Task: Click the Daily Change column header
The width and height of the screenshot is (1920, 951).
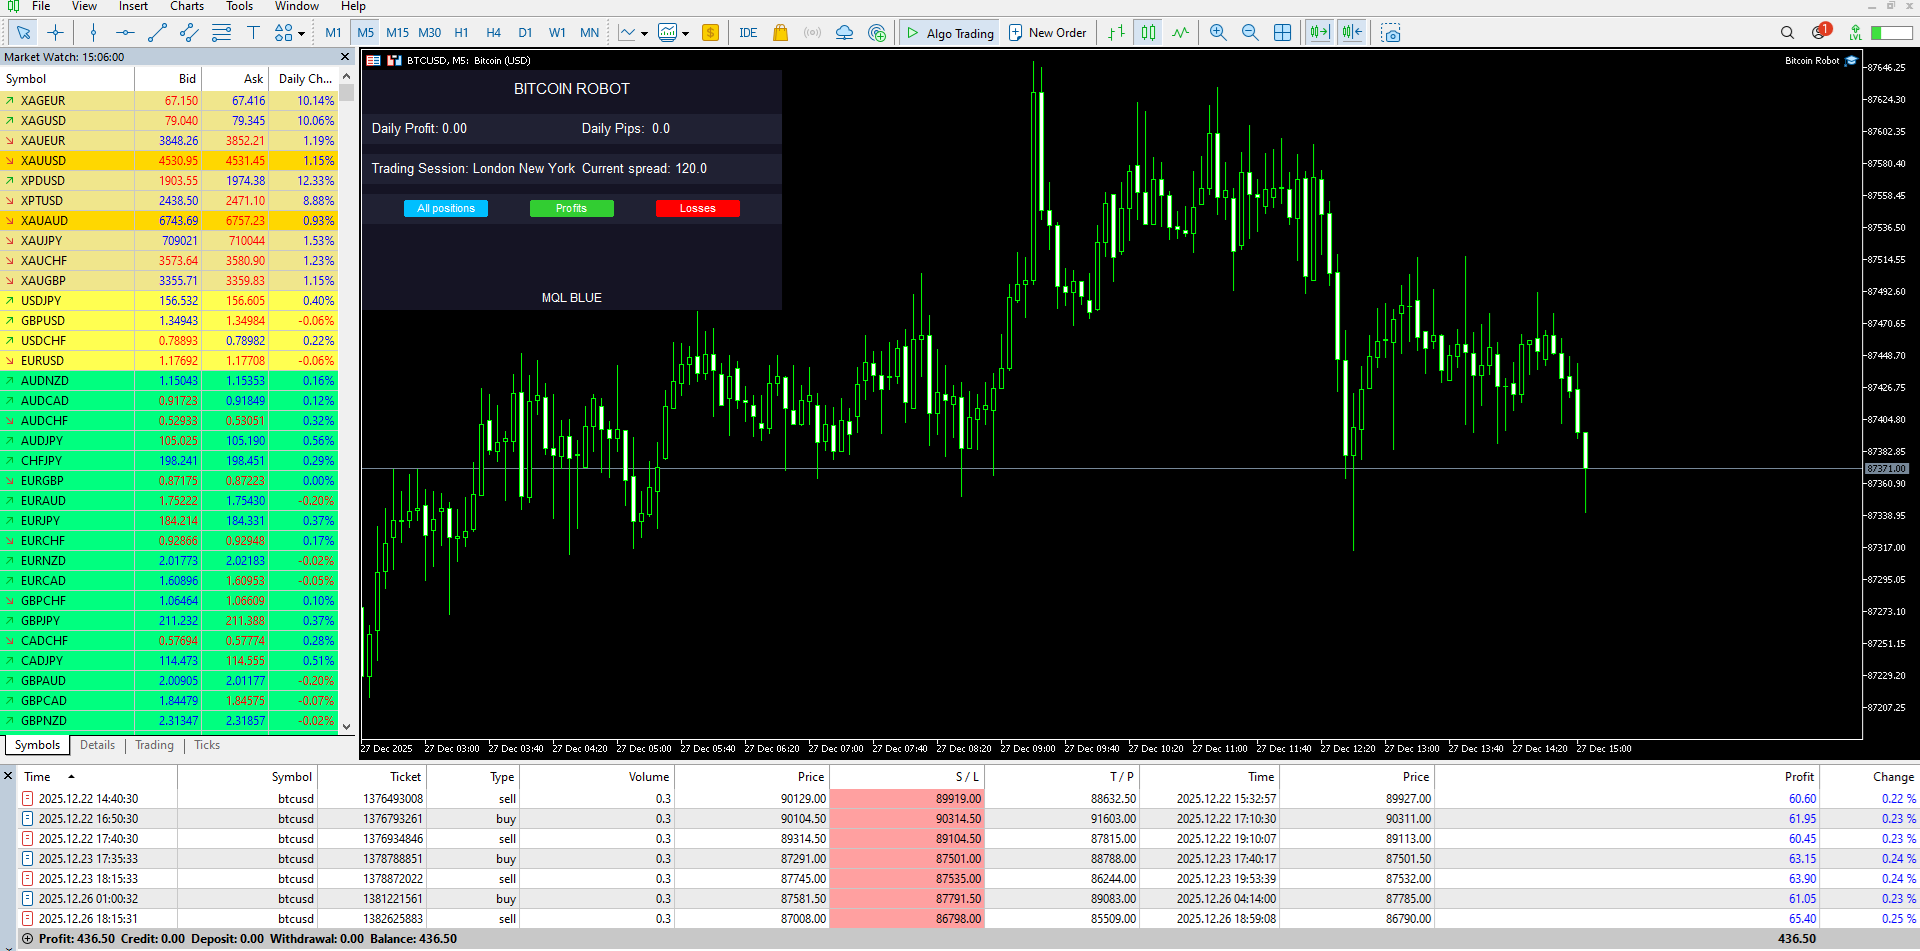Action: pyautogui.click(x=304, y=79)
